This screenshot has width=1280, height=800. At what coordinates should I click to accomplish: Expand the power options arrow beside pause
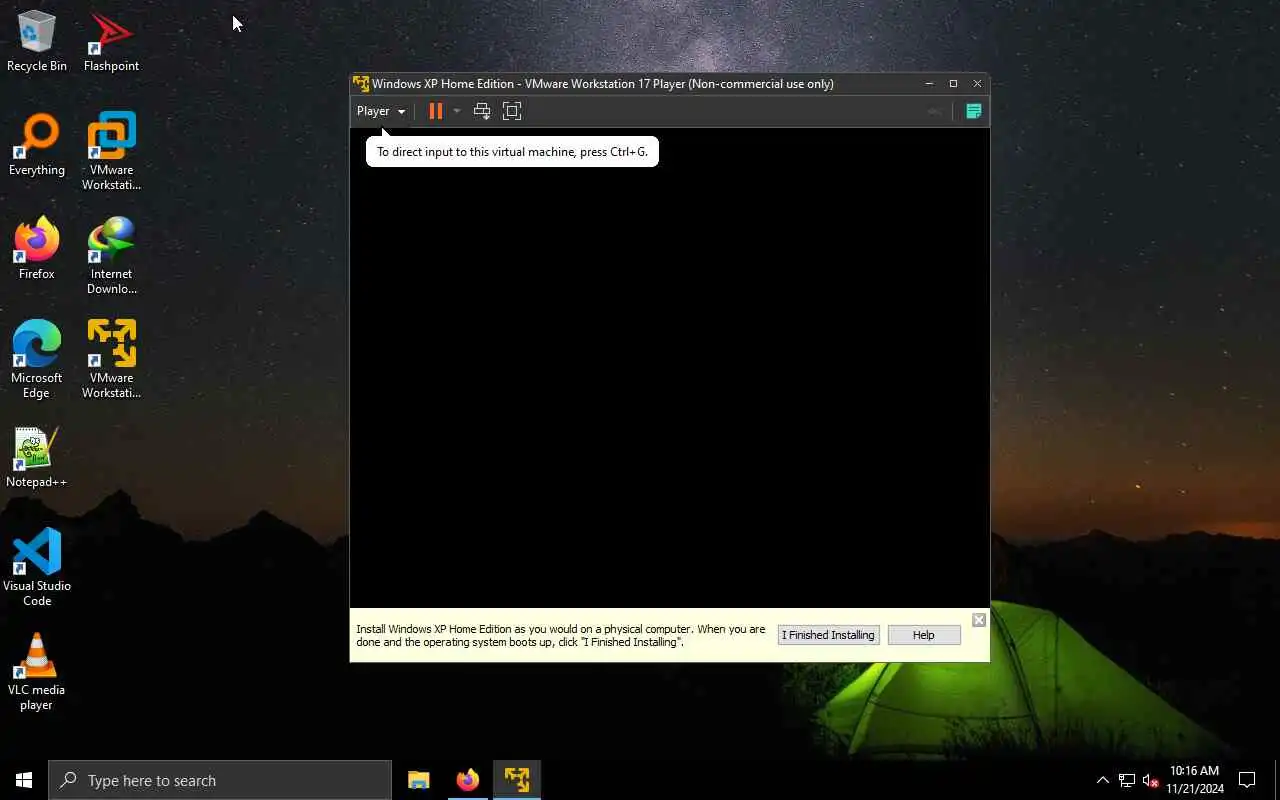[x=457, y=111]
